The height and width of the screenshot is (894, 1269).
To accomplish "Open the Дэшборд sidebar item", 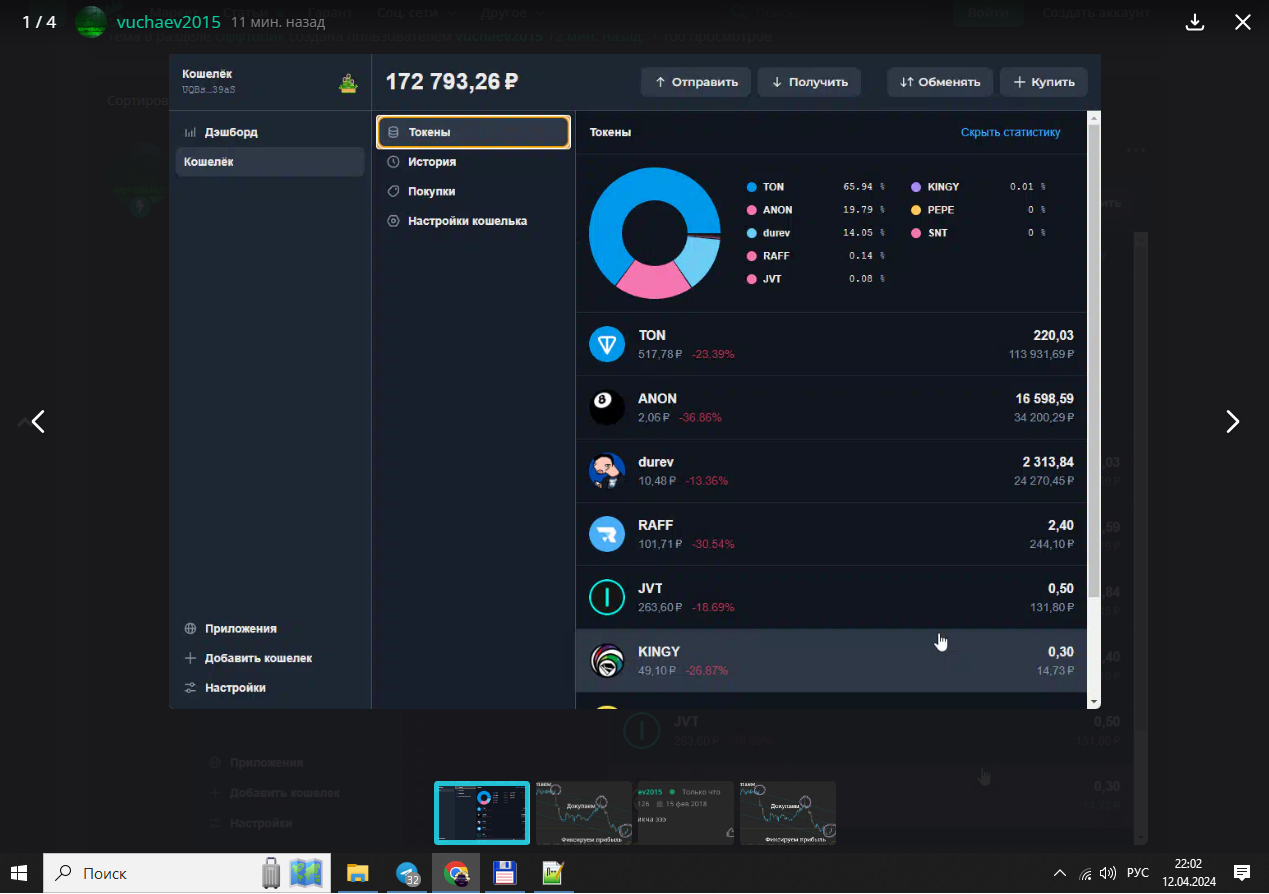I will (x=270, y=132).
